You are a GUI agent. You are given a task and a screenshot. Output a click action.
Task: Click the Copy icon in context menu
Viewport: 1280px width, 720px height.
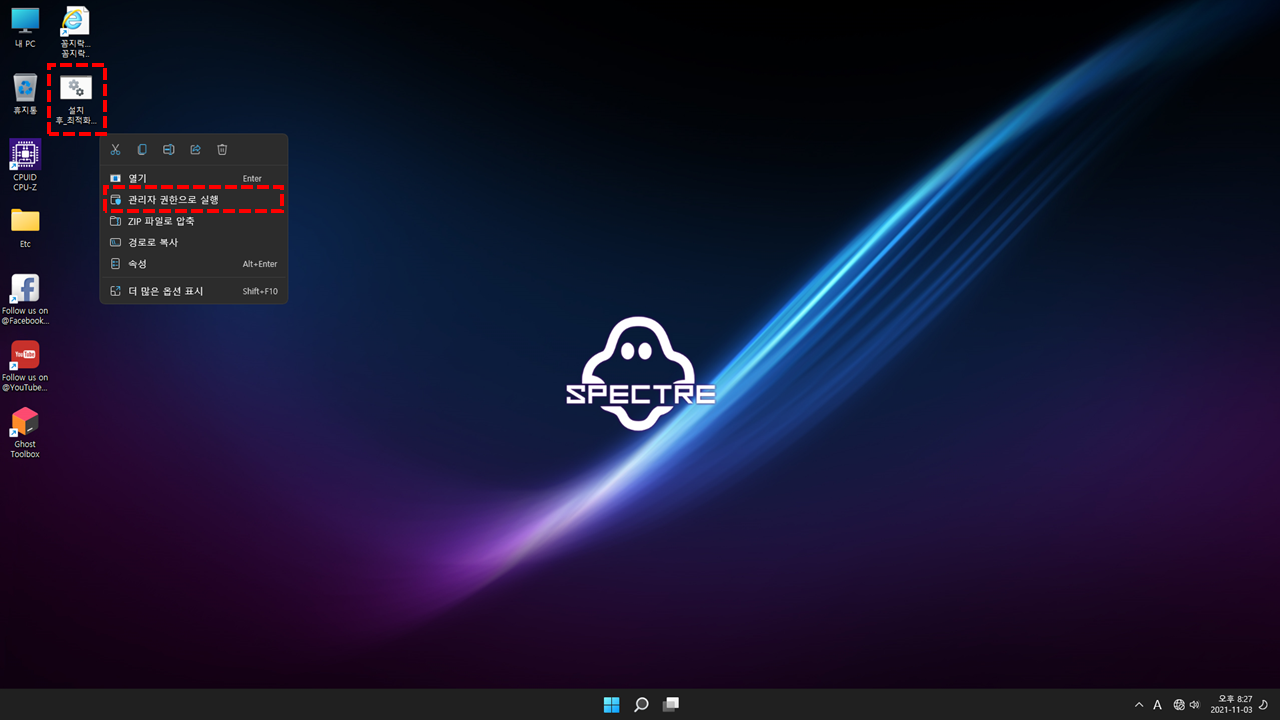[142, 149]
